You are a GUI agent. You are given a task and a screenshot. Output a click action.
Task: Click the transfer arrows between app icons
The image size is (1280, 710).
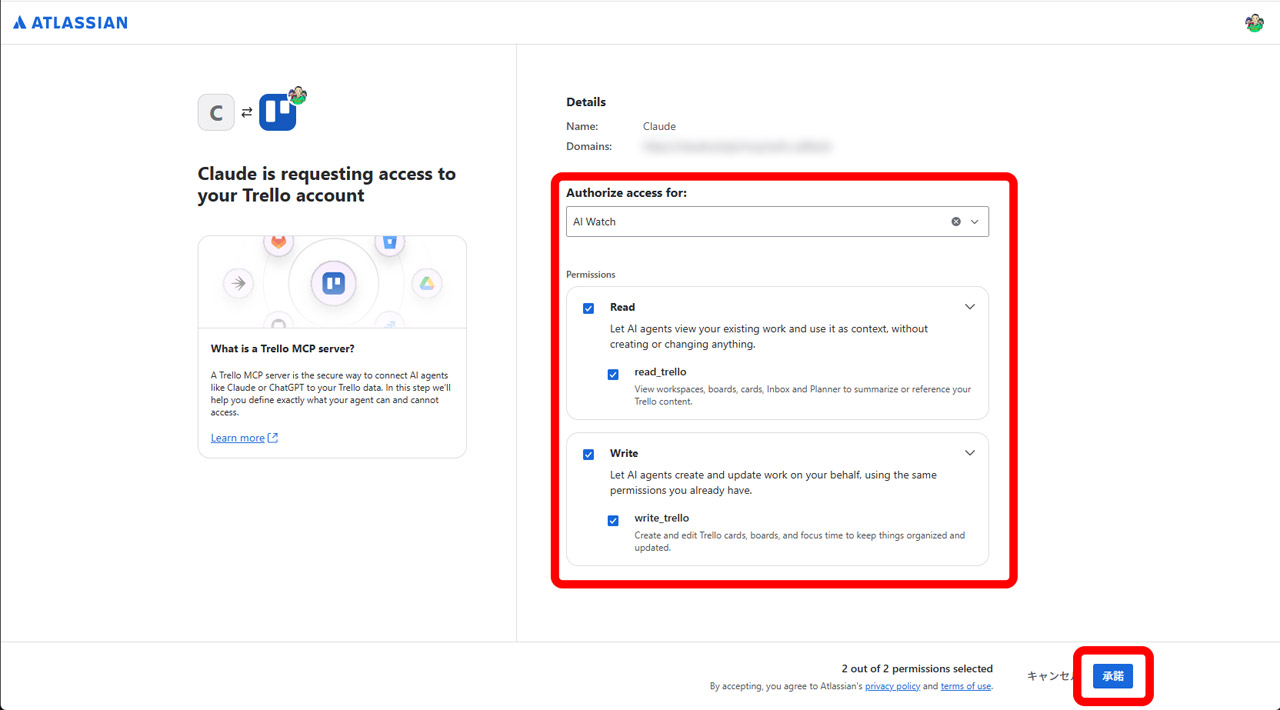click(x=247, y=113)
